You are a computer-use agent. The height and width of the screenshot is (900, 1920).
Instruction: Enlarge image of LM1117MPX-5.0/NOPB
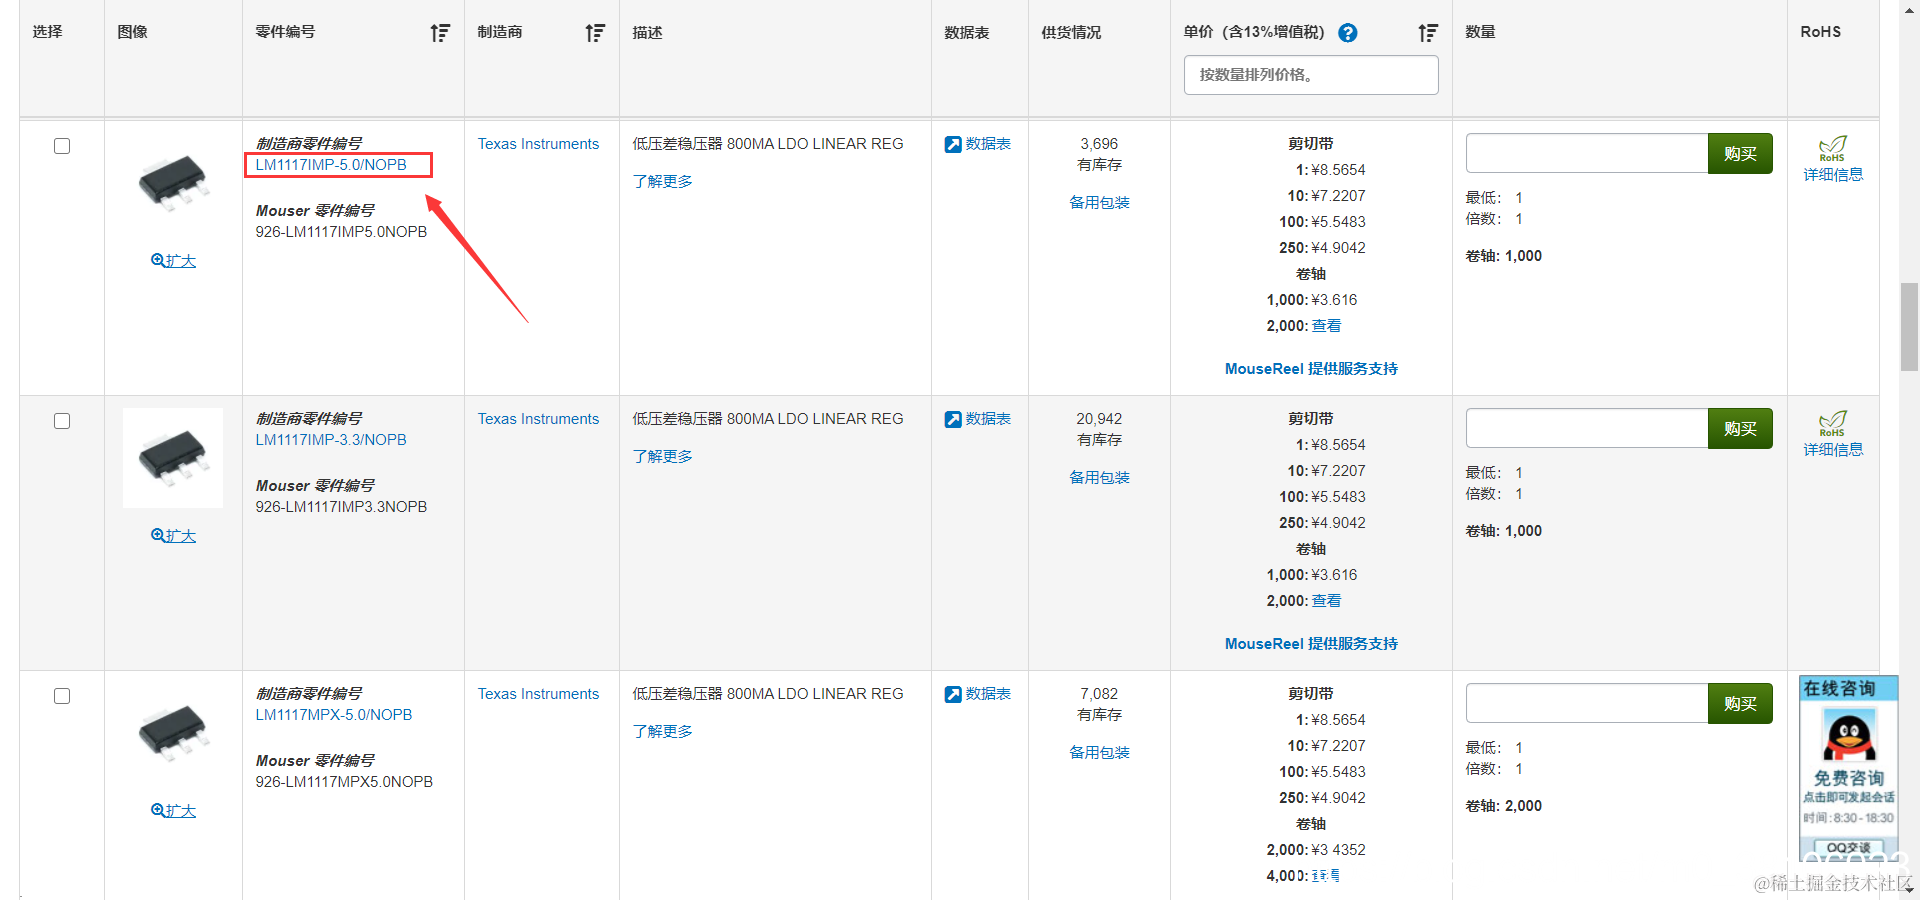(x=173, y=811)
